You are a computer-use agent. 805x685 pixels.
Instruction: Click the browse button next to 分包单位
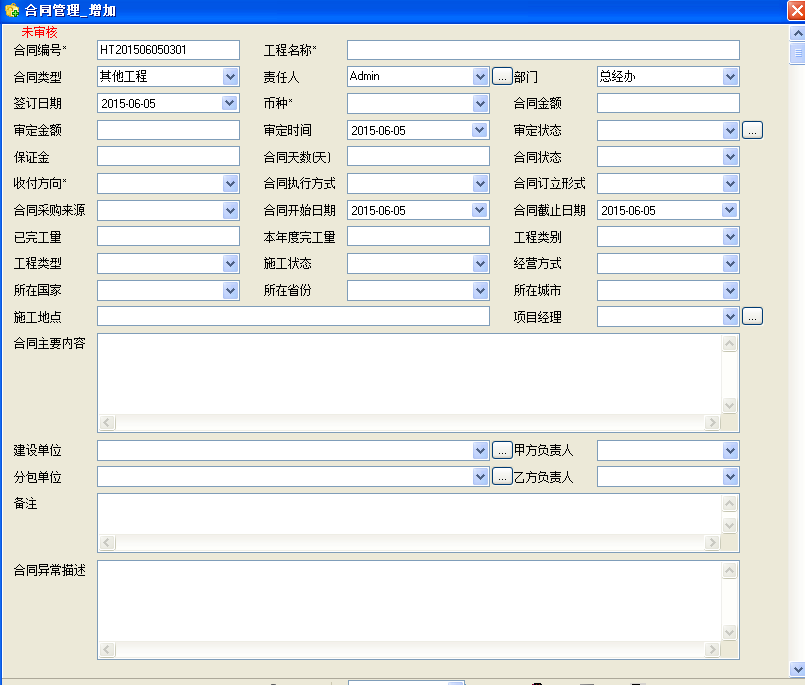pos(502,477)
